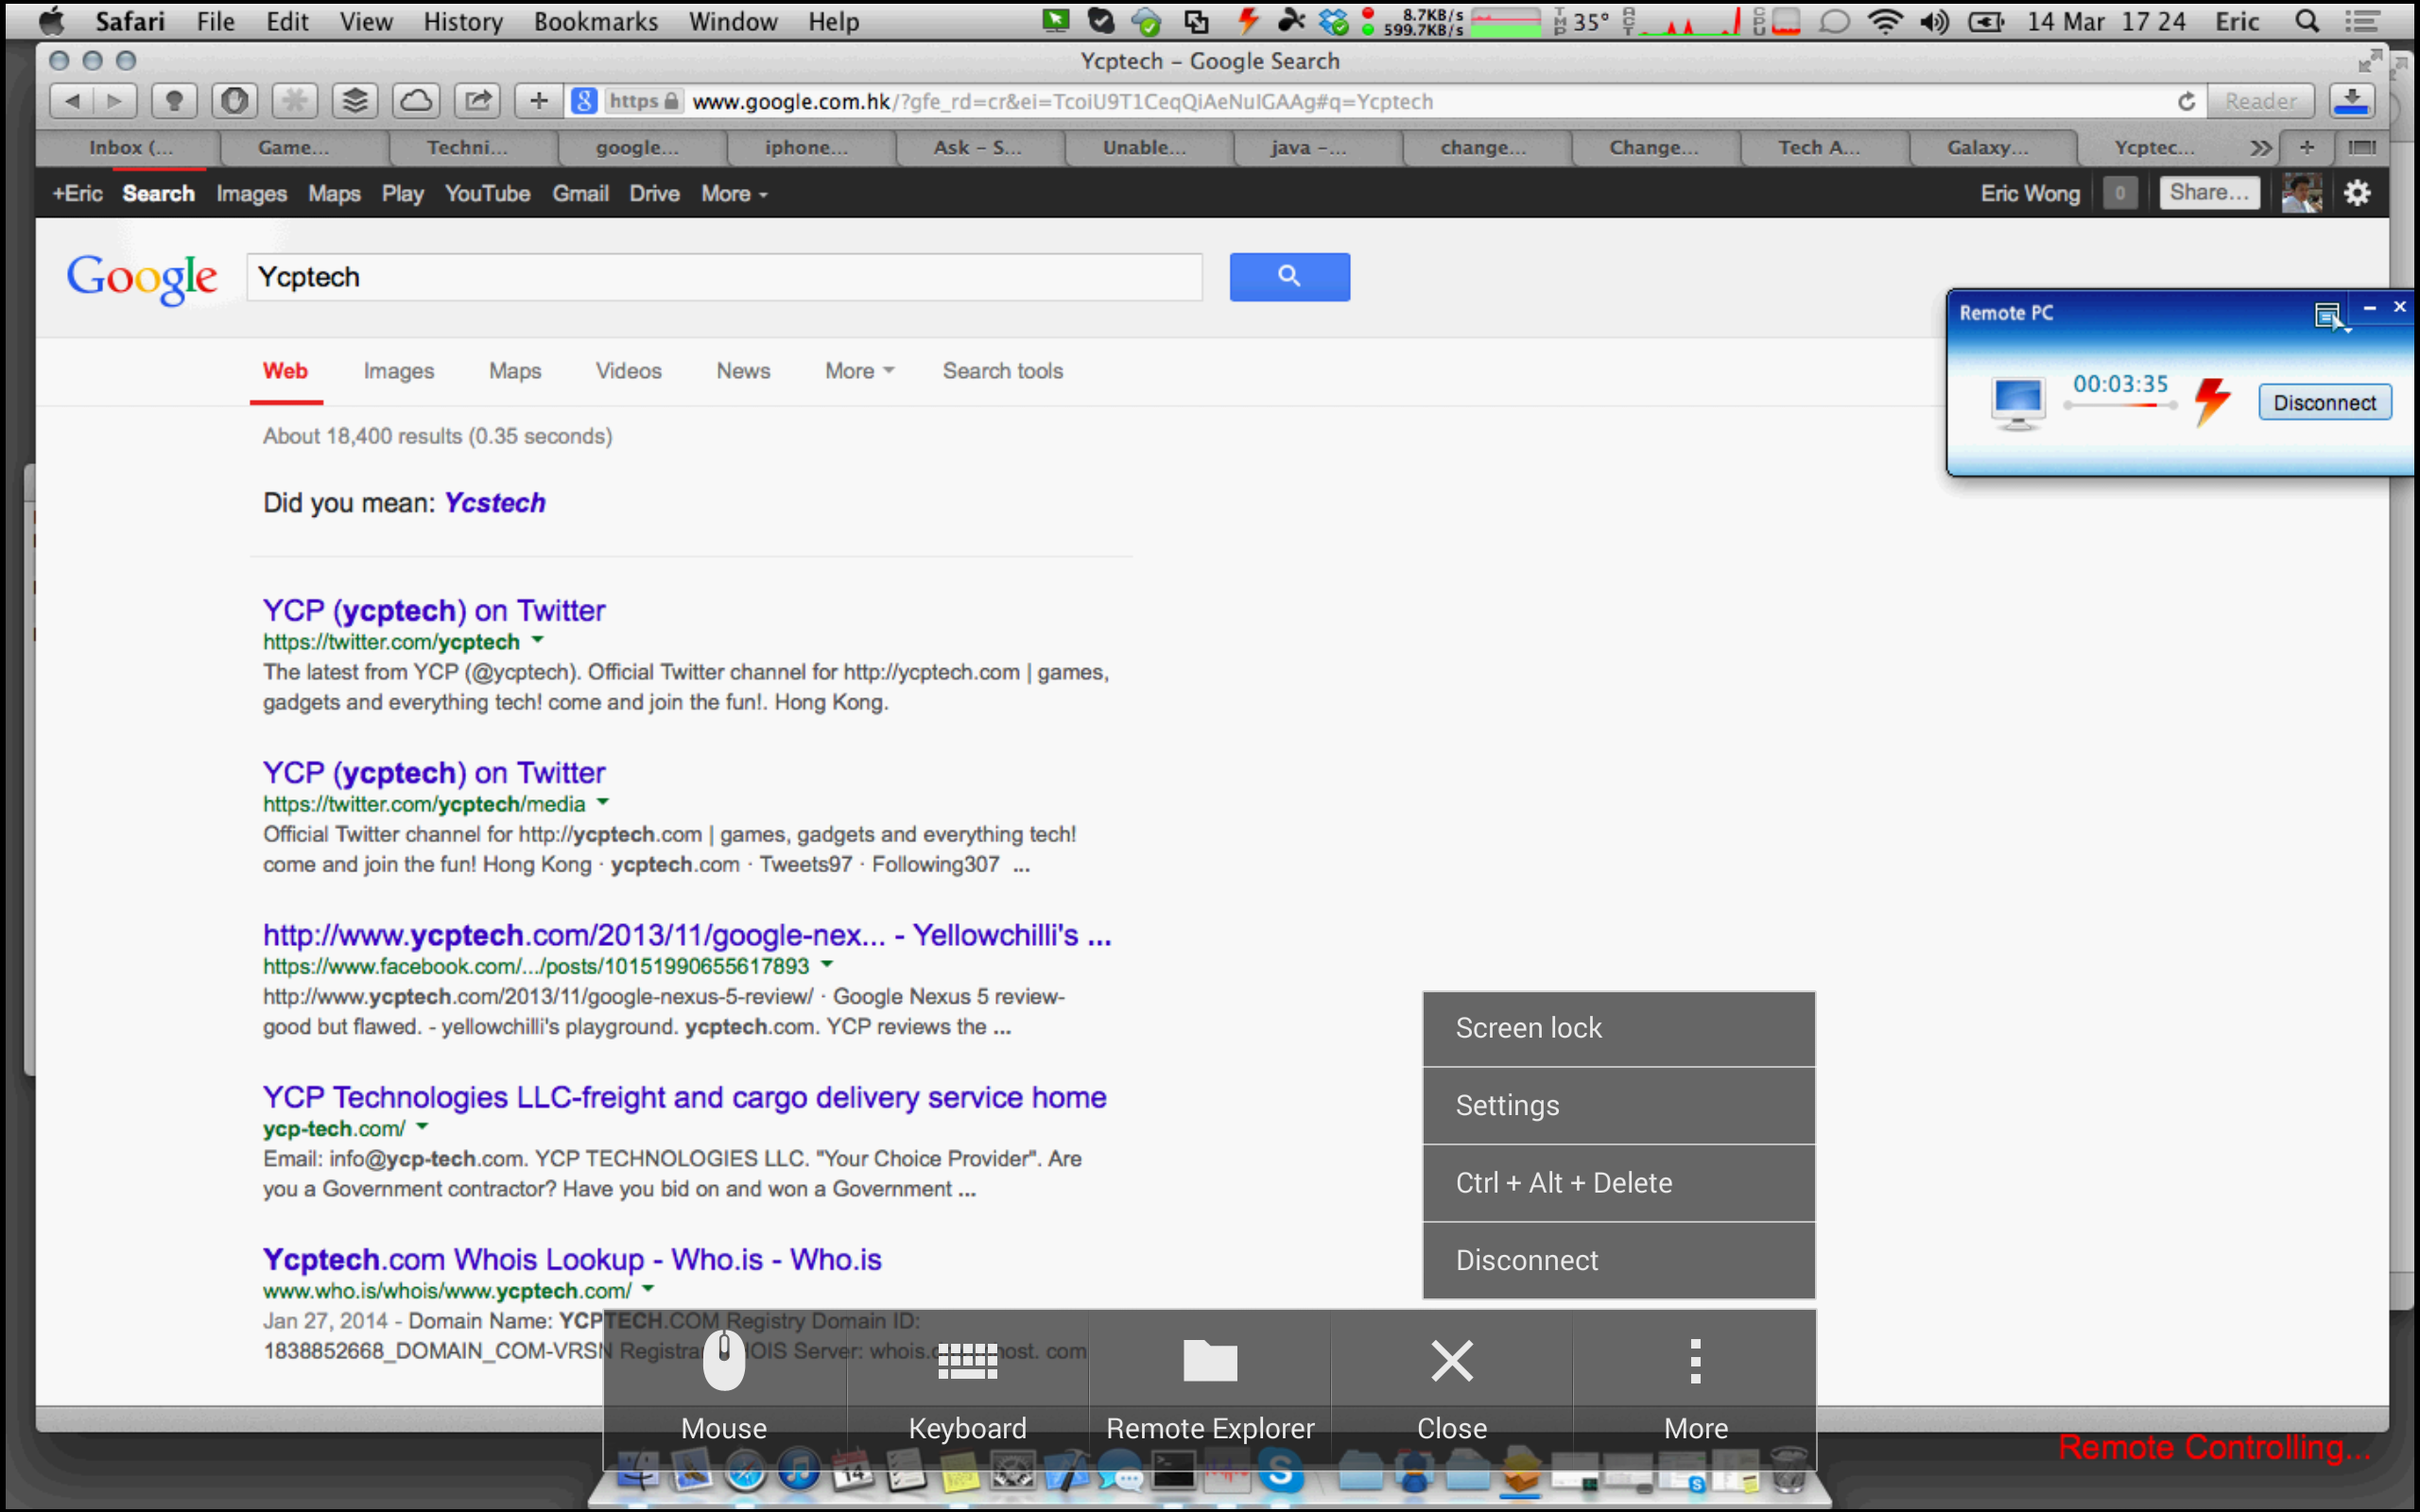Switch to Images search results tab
2420x1512 pixels.
pos(398,371)
